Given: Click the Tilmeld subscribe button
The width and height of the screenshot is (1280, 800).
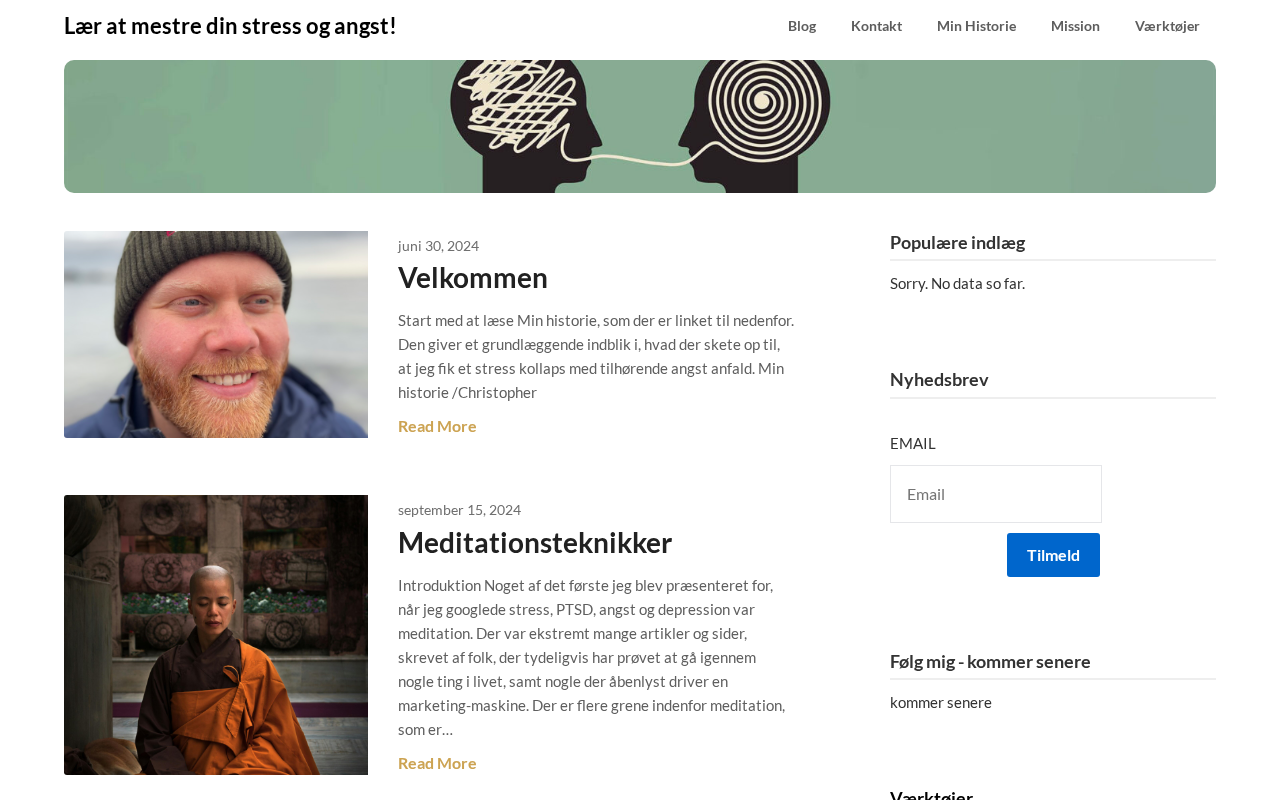Looking at the screenshot, I should [x=1053, y=555].
